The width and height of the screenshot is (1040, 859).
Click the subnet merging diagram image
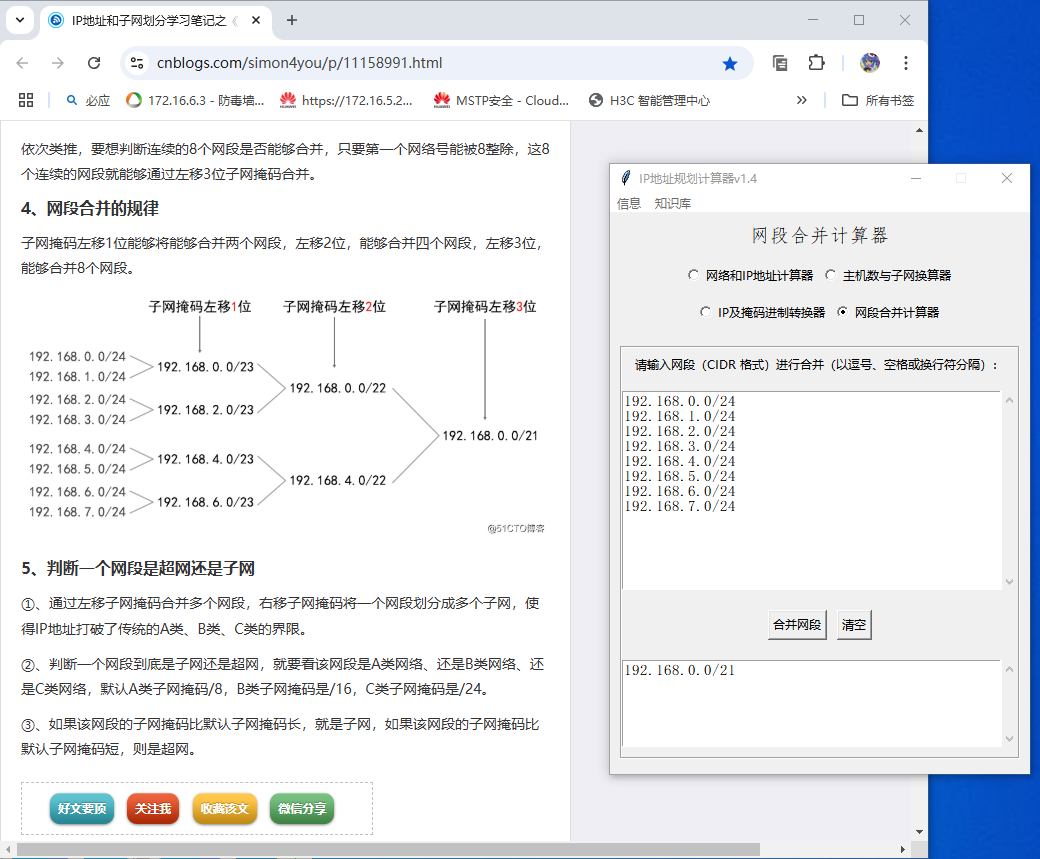click(283, 415)
